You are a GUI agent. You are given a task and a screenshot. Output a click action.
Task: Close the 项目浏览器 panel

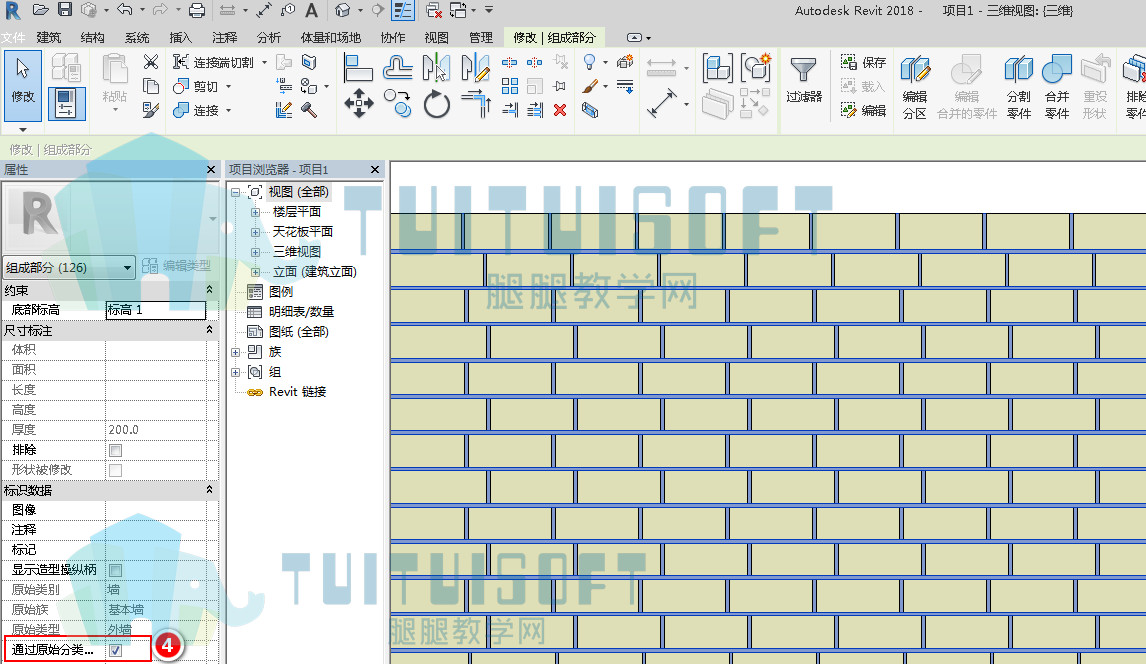pos(375,169)
